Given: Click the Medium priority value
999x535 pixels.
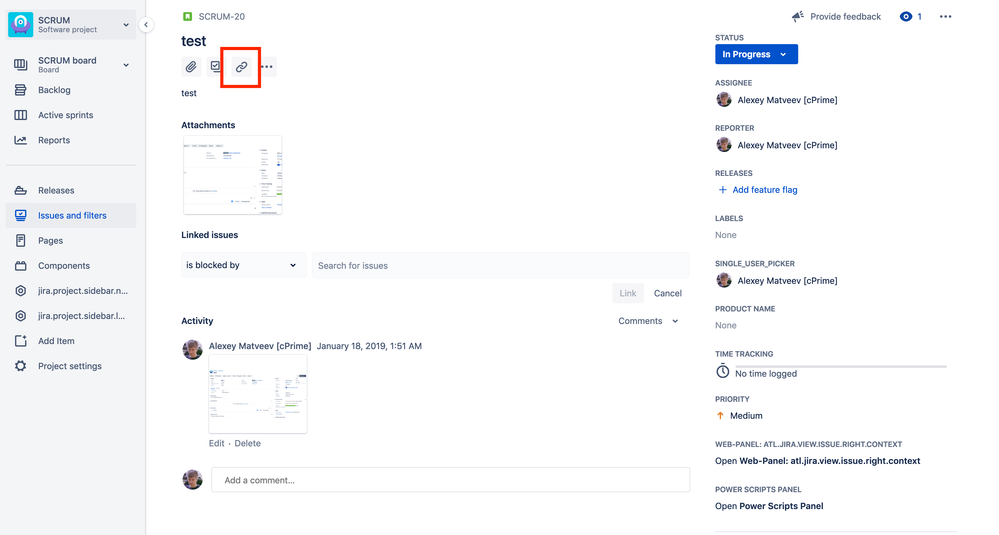Looking at the screenshot, I should tap(746, 416).
